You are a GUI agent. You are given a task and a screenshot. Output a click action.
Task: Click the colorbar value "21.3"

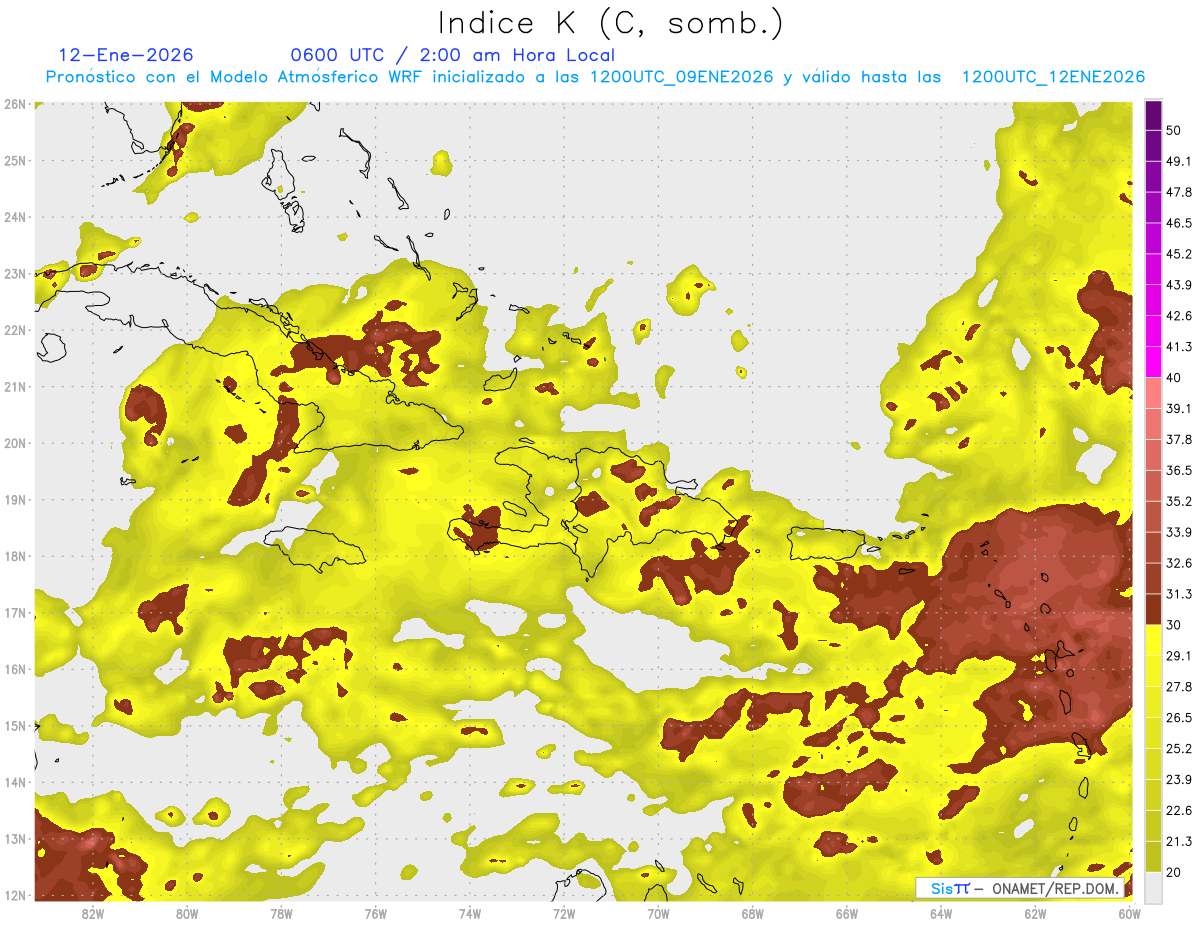(x=1179, y=841)
